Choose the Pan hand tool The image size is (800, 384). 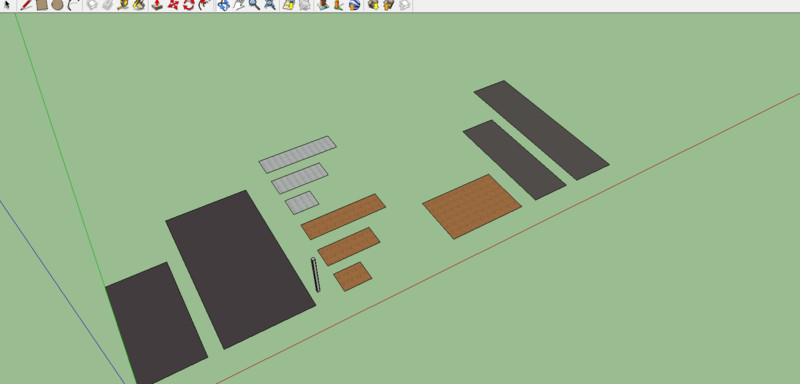pyautogui.click(x=238, y=5)
